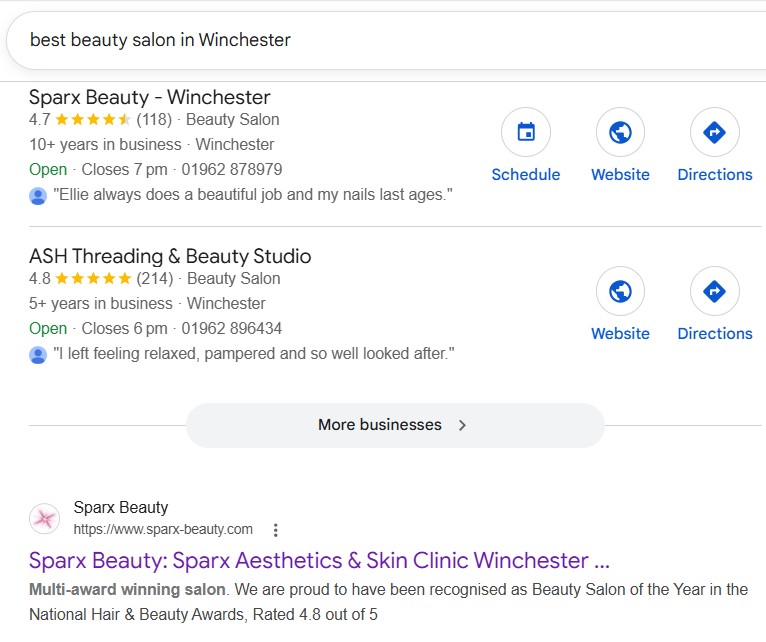Screen dimensions: 766x642
Task: Click the 'I left feeling relaxed' review quote
Action: pos(254,353)
